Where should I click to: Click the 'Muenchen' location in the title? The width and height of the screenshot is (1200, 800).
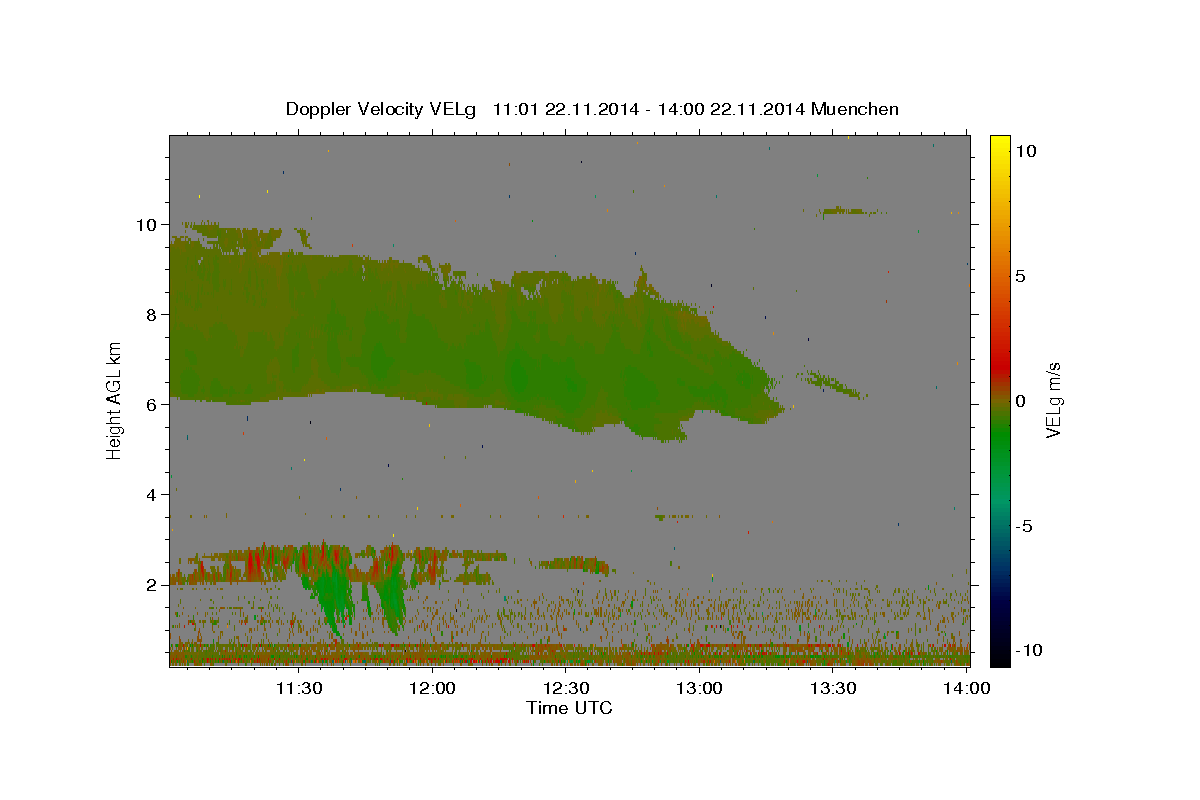click(855, 109)
